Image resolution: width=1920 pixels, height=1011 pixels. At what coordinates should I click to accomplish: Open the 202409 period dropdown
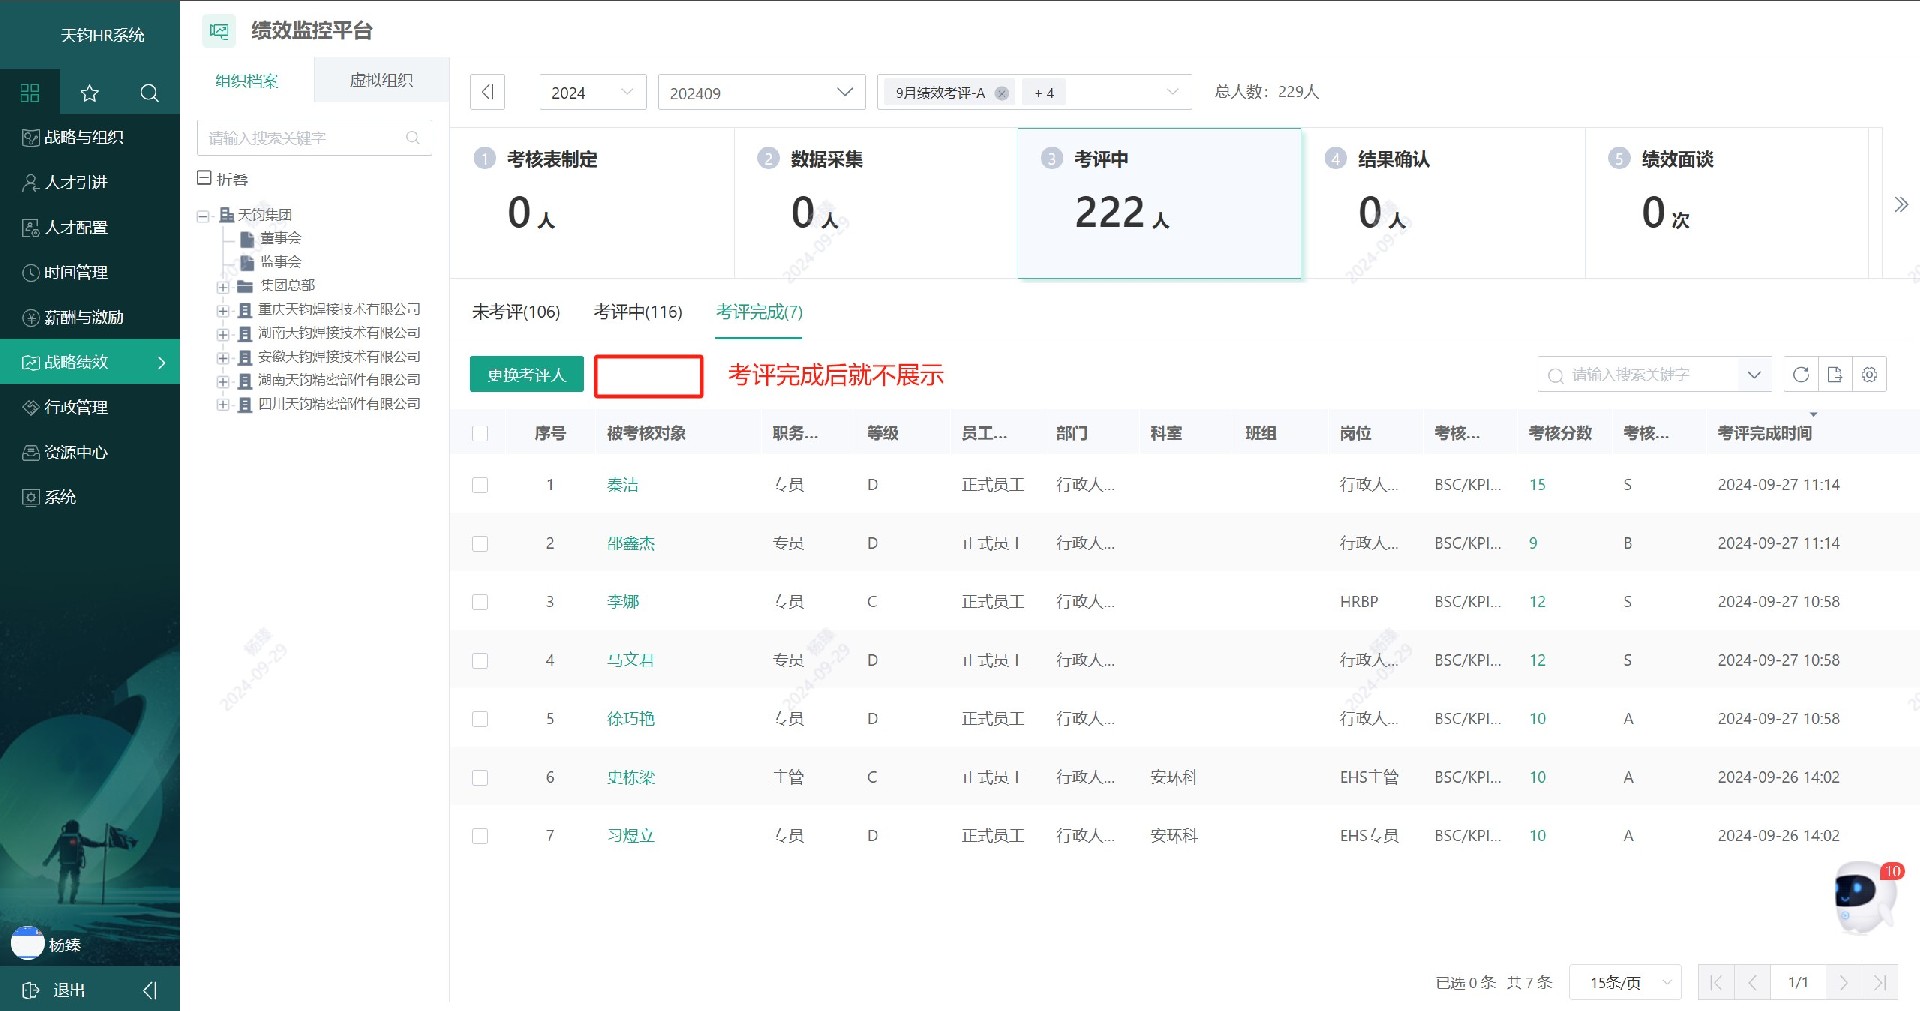point(762,92)
